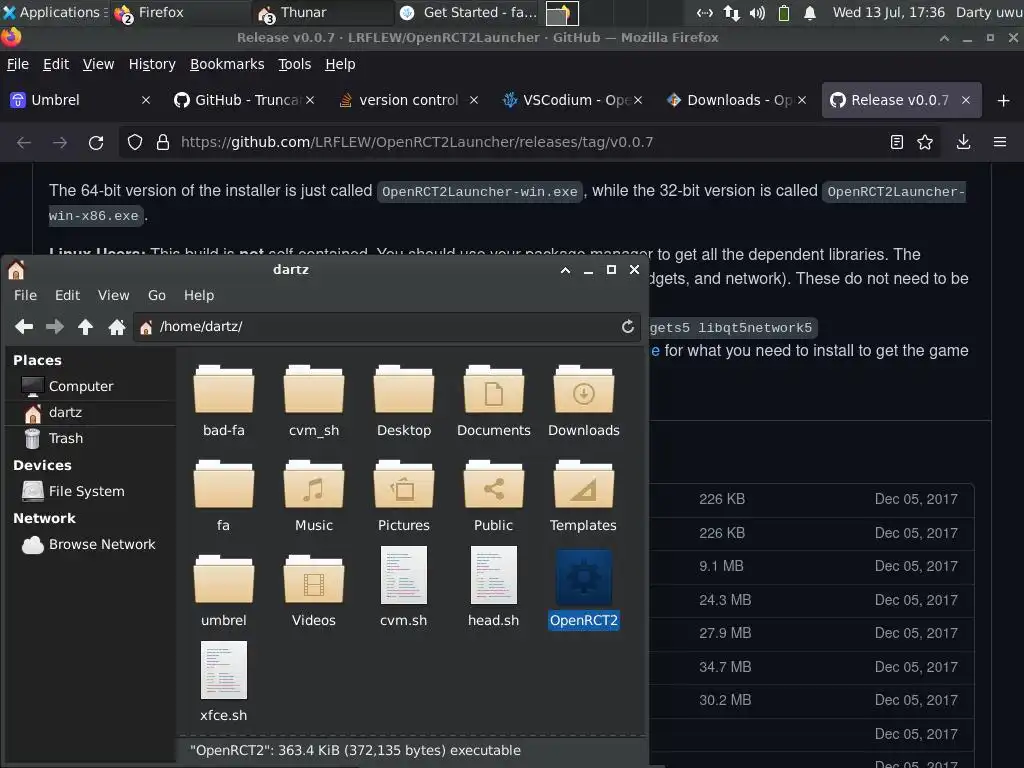Viewport: 1024px width, 768px height.
Task: Reload the /home/dartz/ folder
Action: (x=628, y=327)
